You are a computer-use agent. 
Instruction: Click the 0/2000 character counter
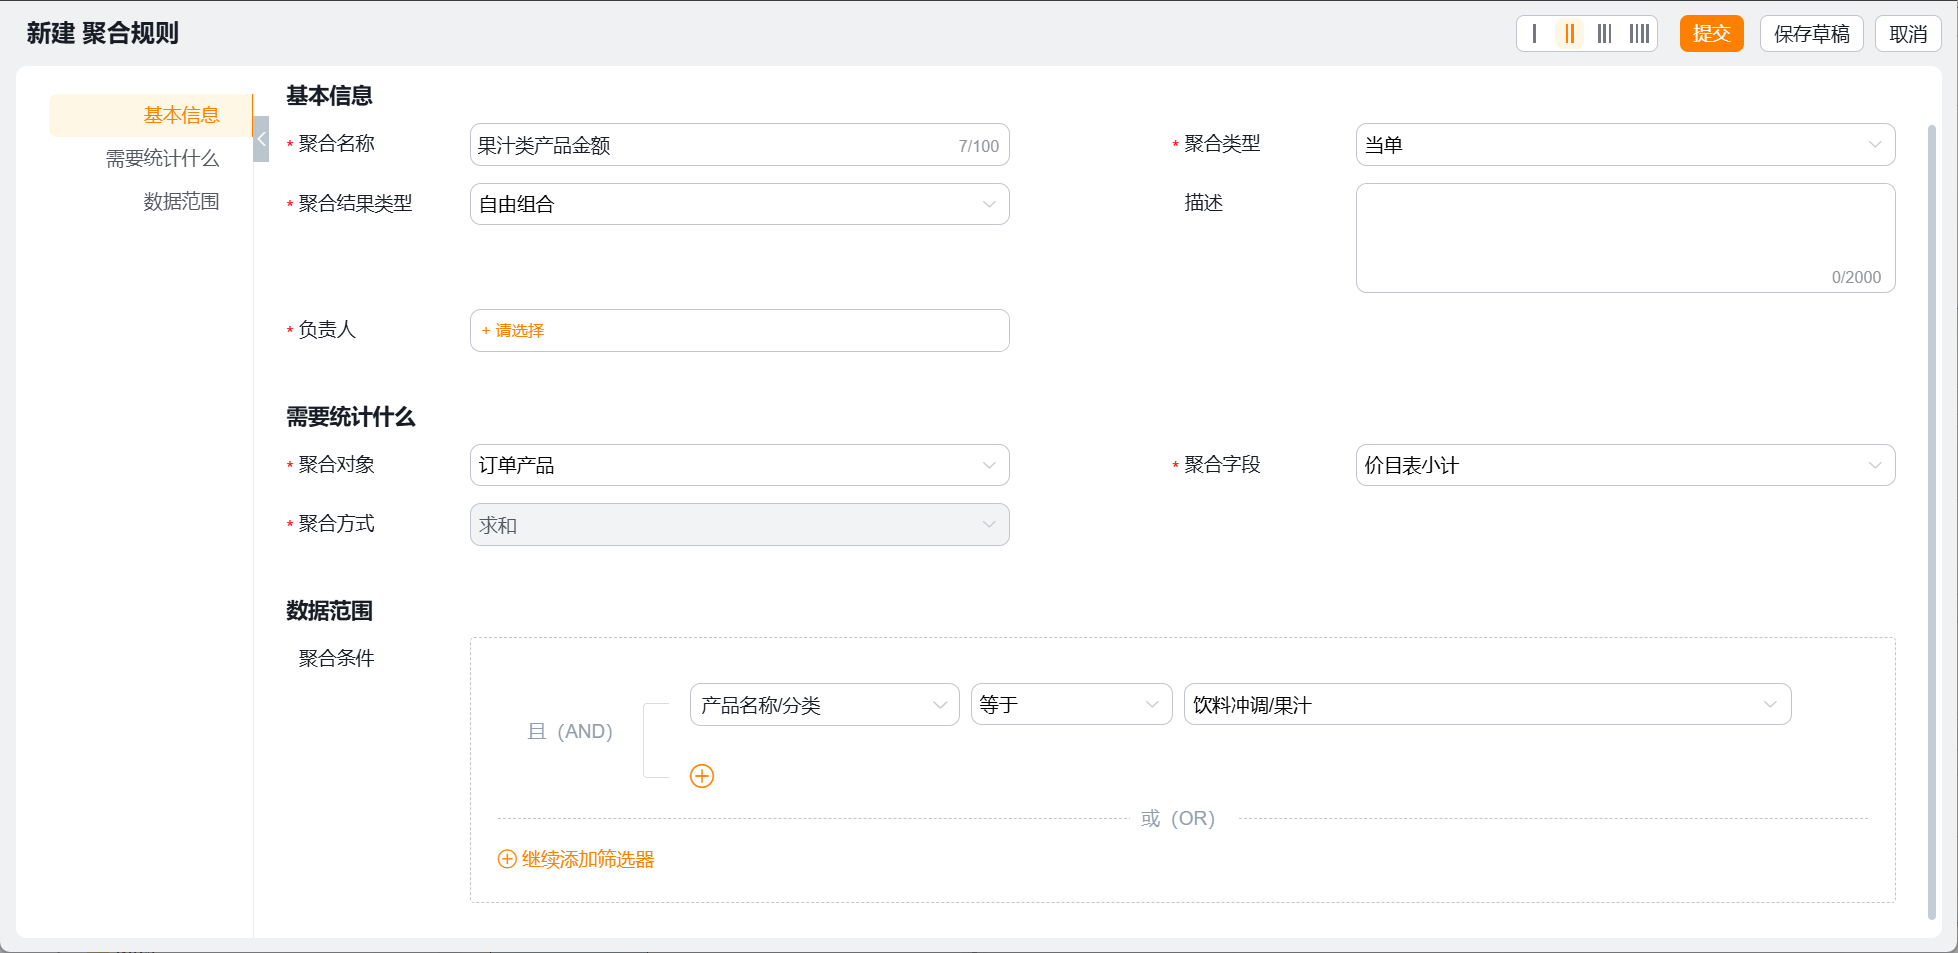1856,277
